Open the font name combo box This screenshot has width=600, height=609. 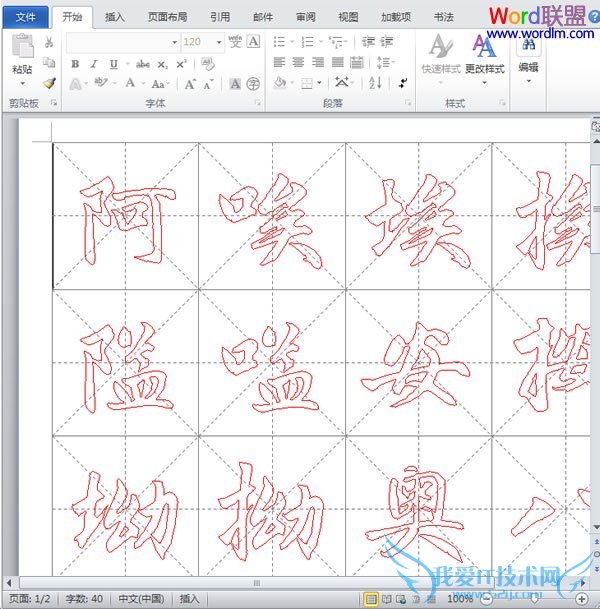coord(122,42)
